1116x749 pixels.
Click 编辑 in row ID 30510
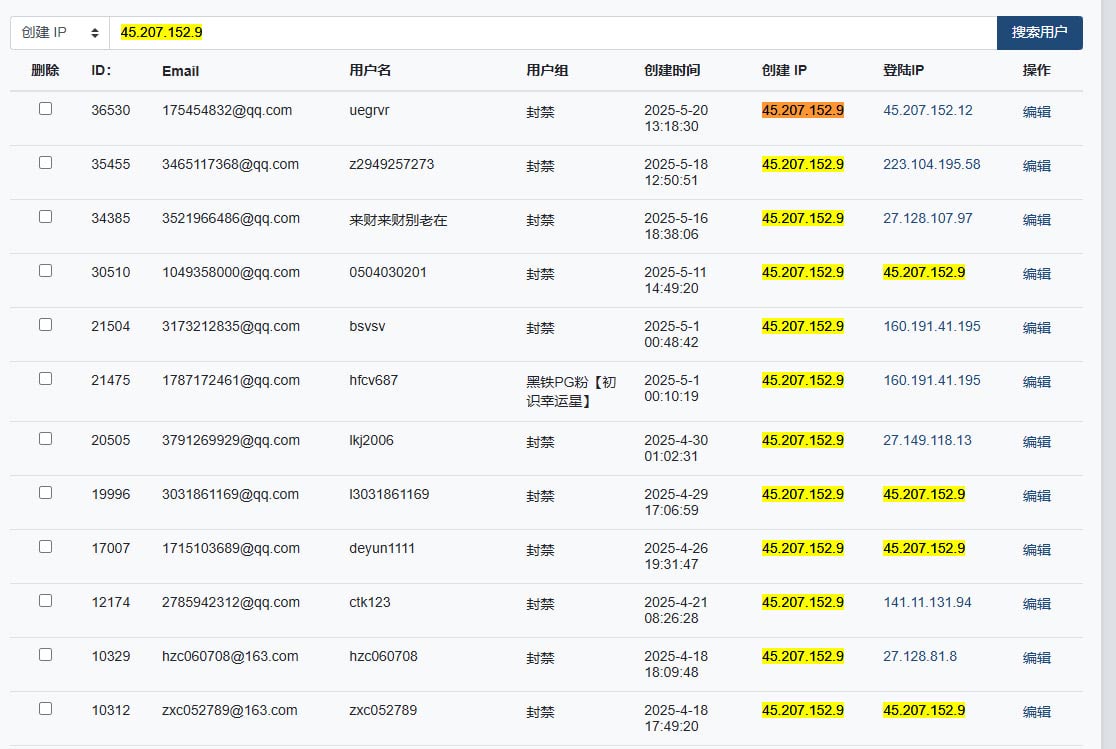pos(1036,274)
